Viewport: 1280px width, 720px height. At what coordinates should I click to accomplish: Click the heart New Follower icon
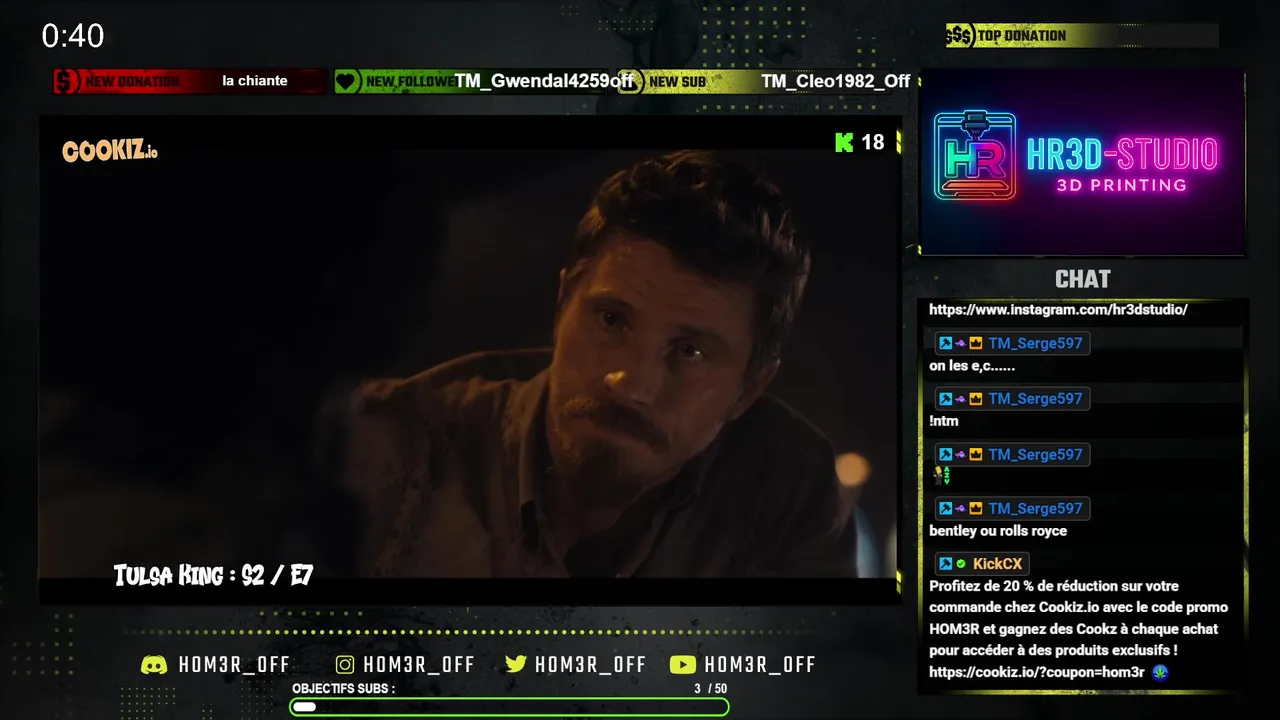[x=347, y=81]
